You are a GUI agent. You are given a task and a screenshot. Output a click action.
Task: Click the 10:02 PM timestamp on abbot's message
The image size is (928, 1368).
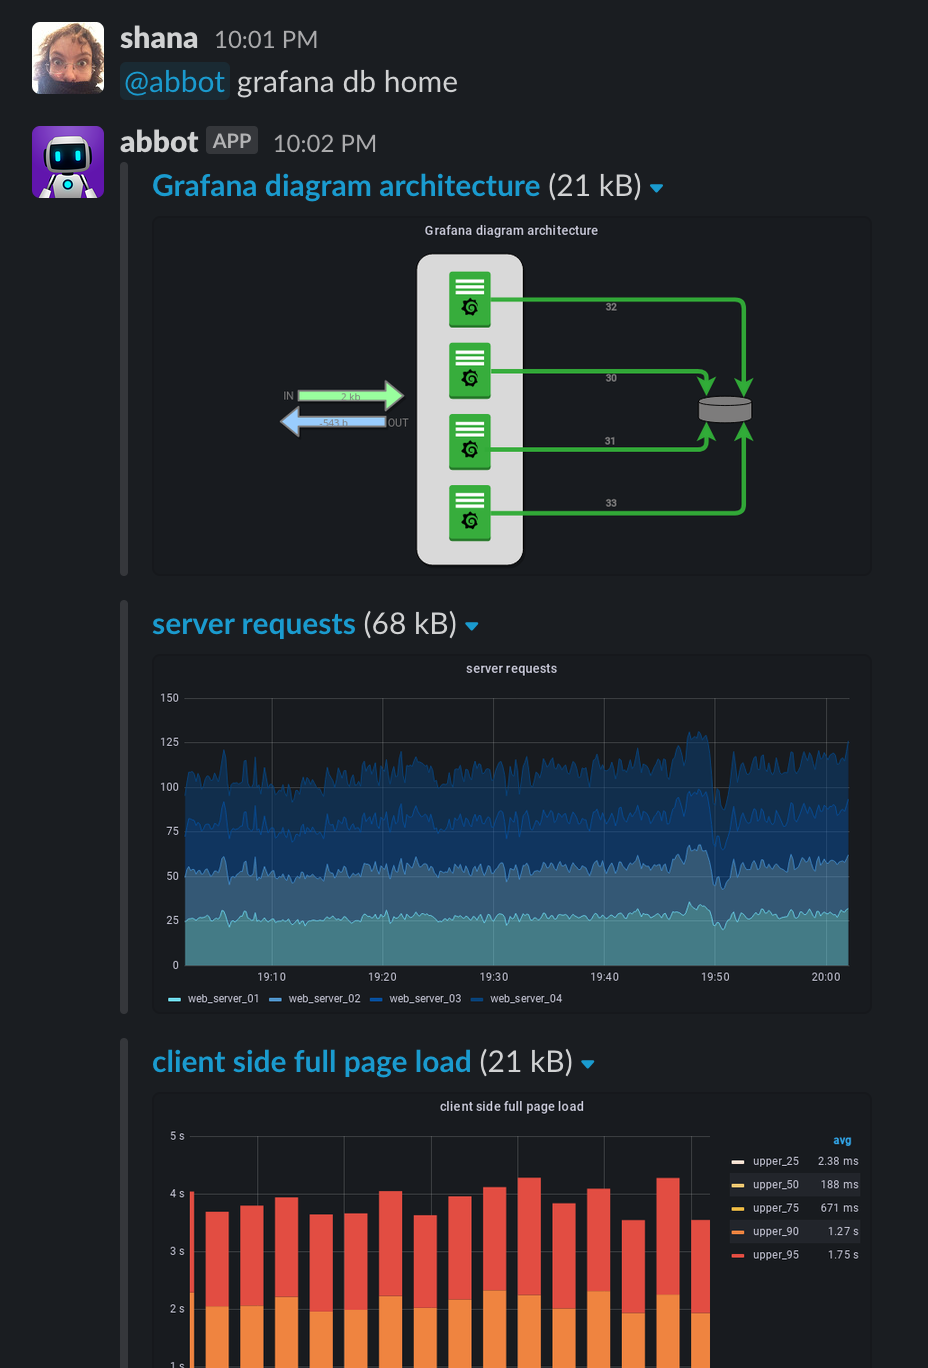(324, 143)
